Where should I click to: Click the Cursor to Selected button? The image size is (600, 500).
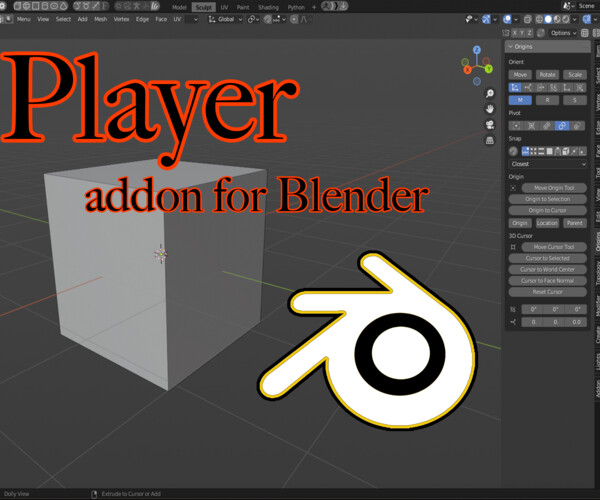click(548, 258)
